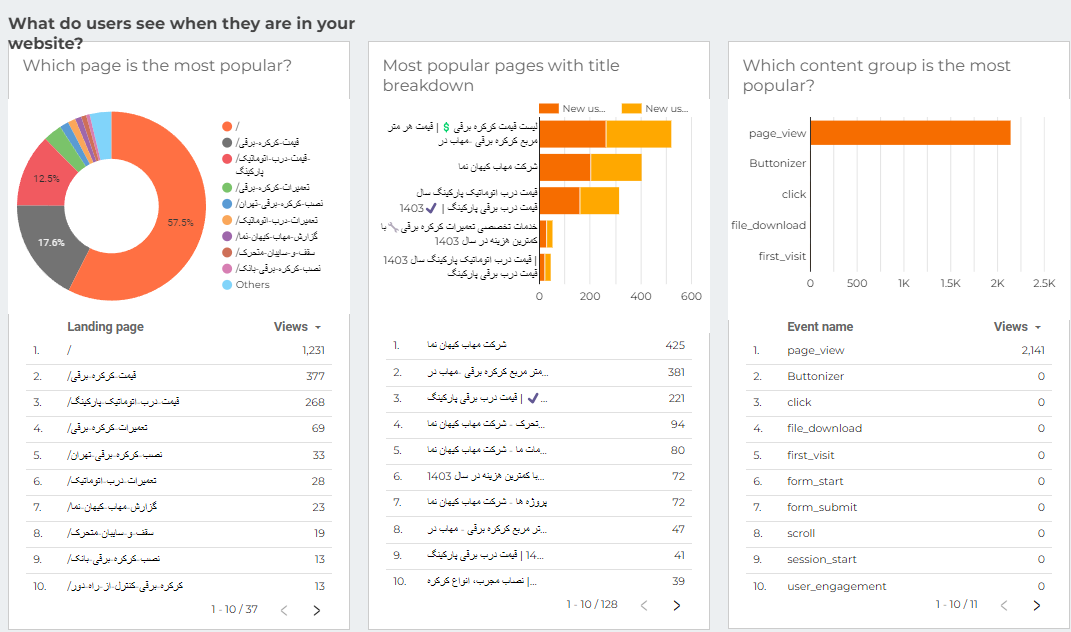Click the Event name column header

820,327
